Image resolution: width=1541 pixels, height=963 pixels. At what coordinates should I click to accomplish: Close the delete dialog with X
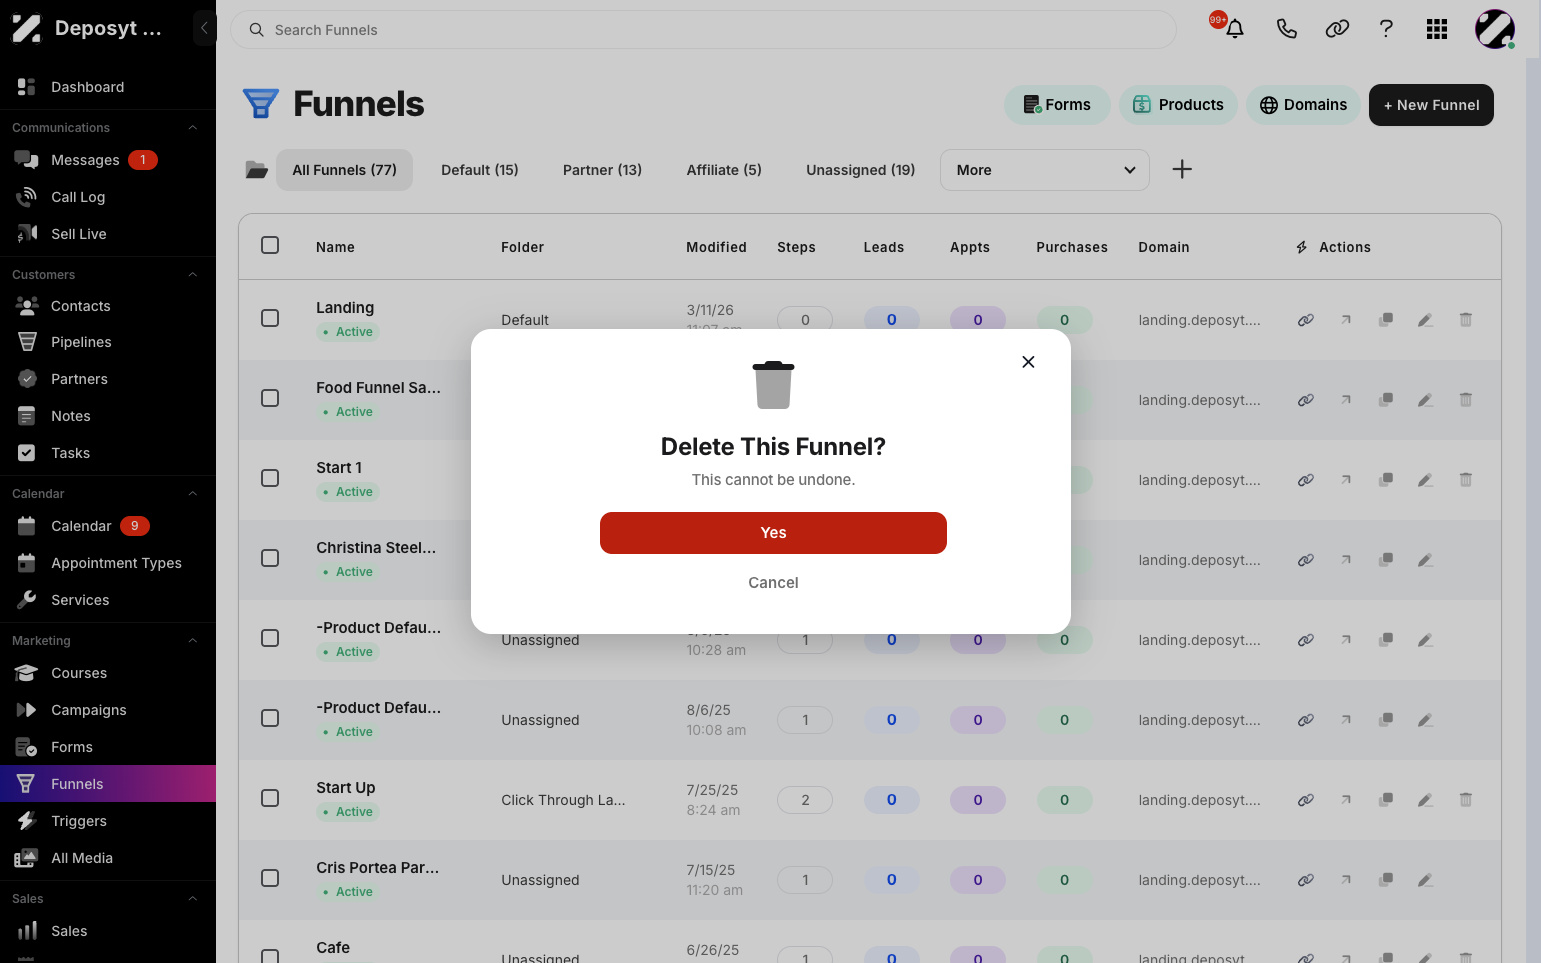[x=1028, y=362]
